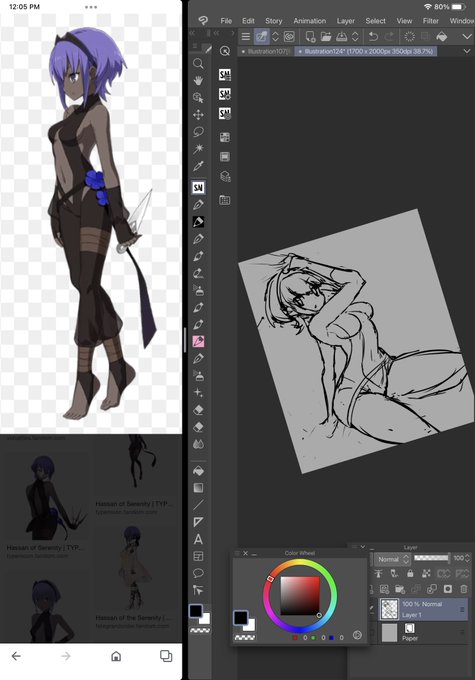475x680 pixels.
Task: Toggle Lock layer padlock icon
Action: click(x=410, y=574)
